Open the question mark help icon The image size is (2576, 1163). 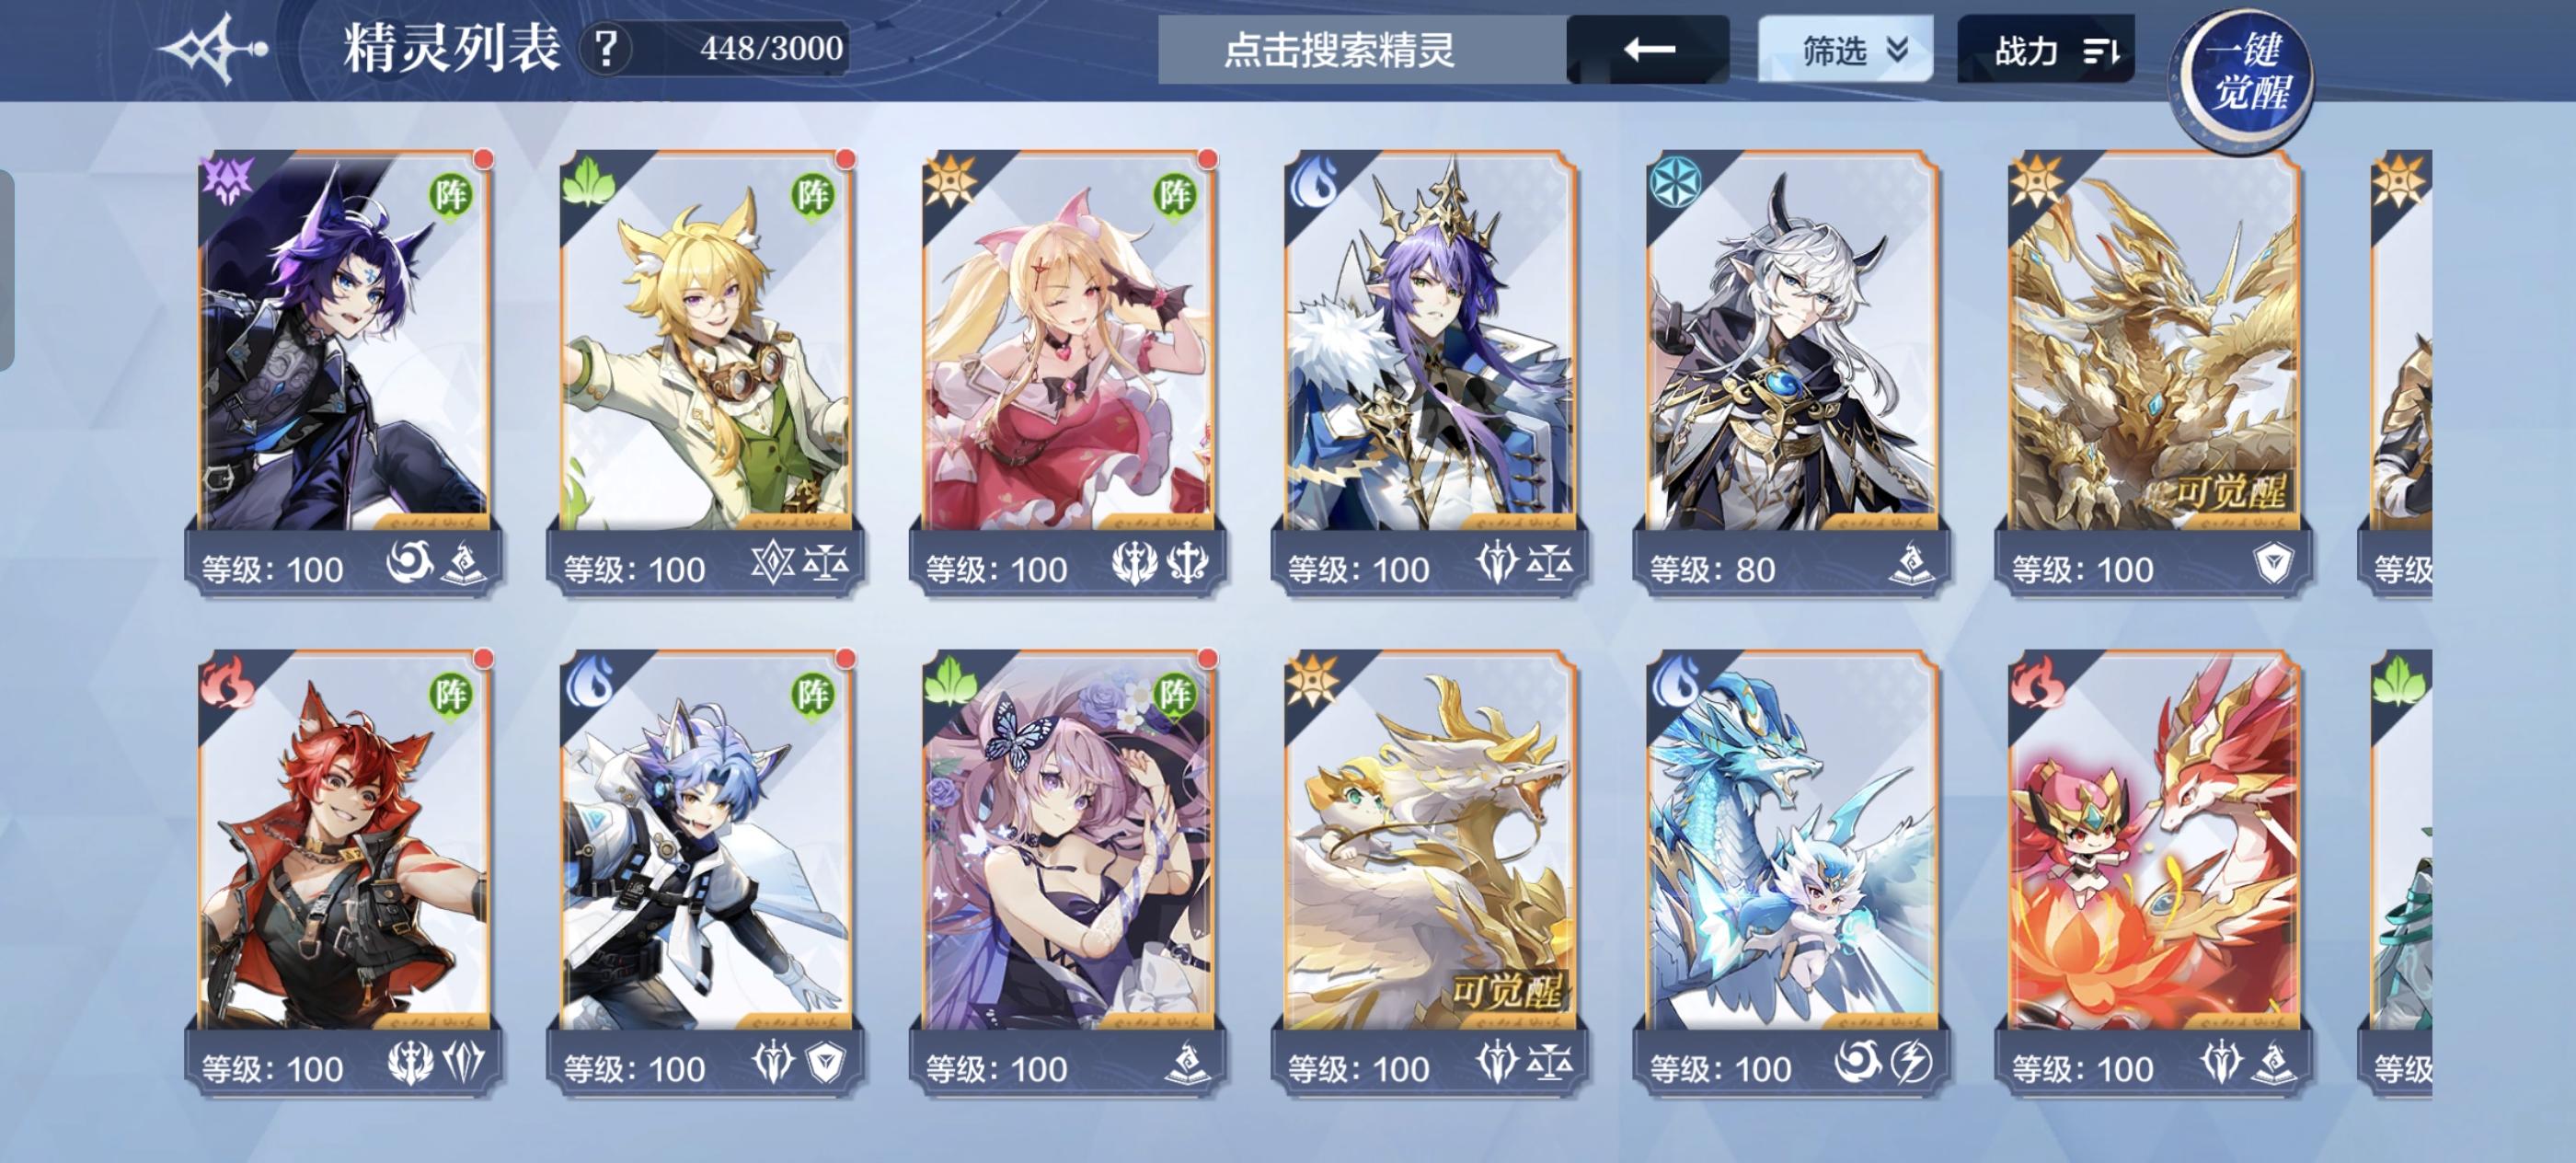[606, 48]
